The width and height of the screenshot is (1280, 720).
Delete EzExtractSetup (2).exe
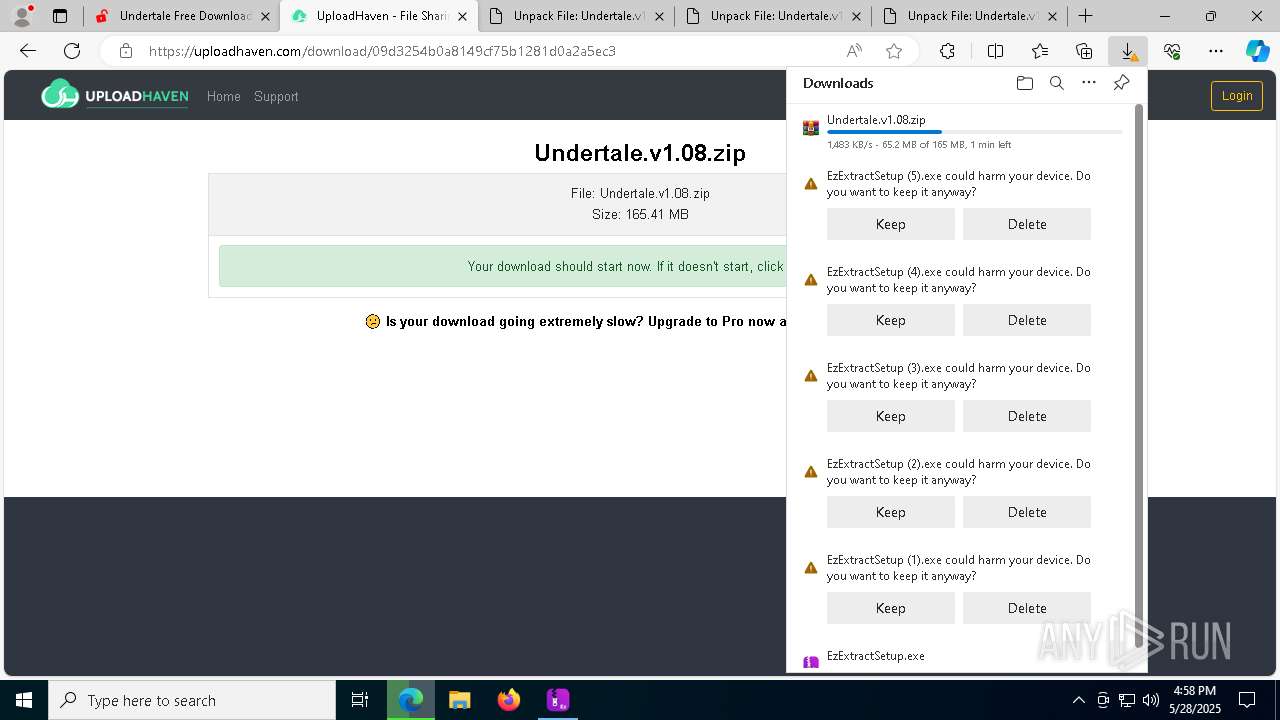(1027, 512)
